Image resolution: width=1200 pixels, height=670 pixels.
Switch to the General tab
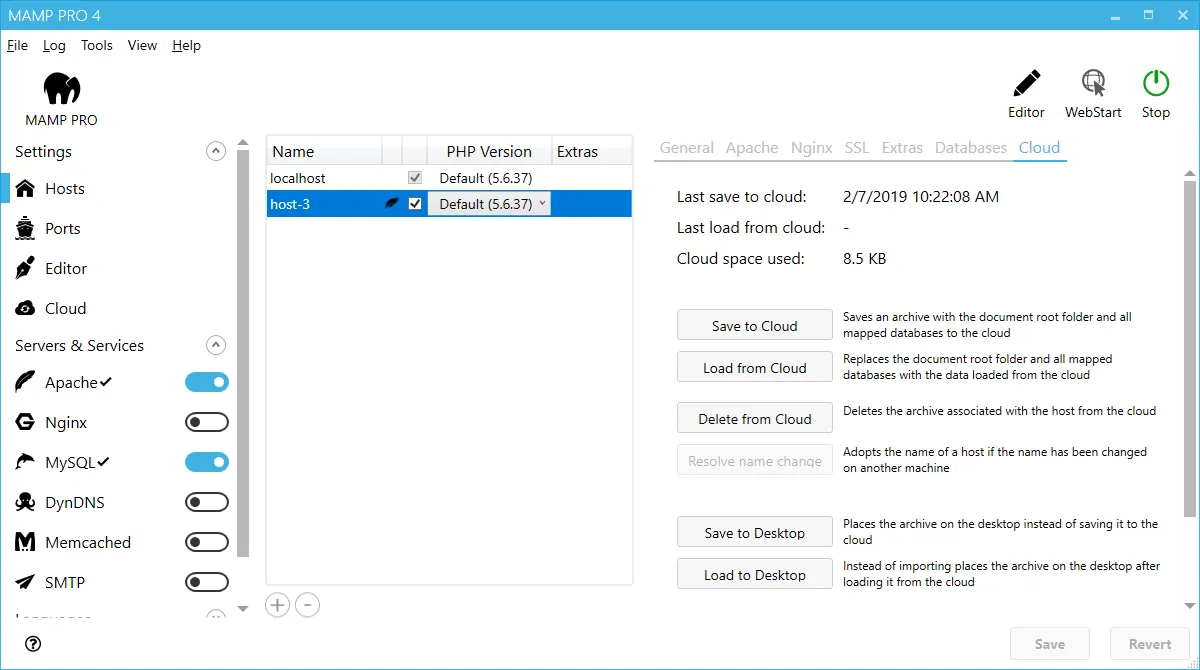pyautogui.click(x=687, y=147)
